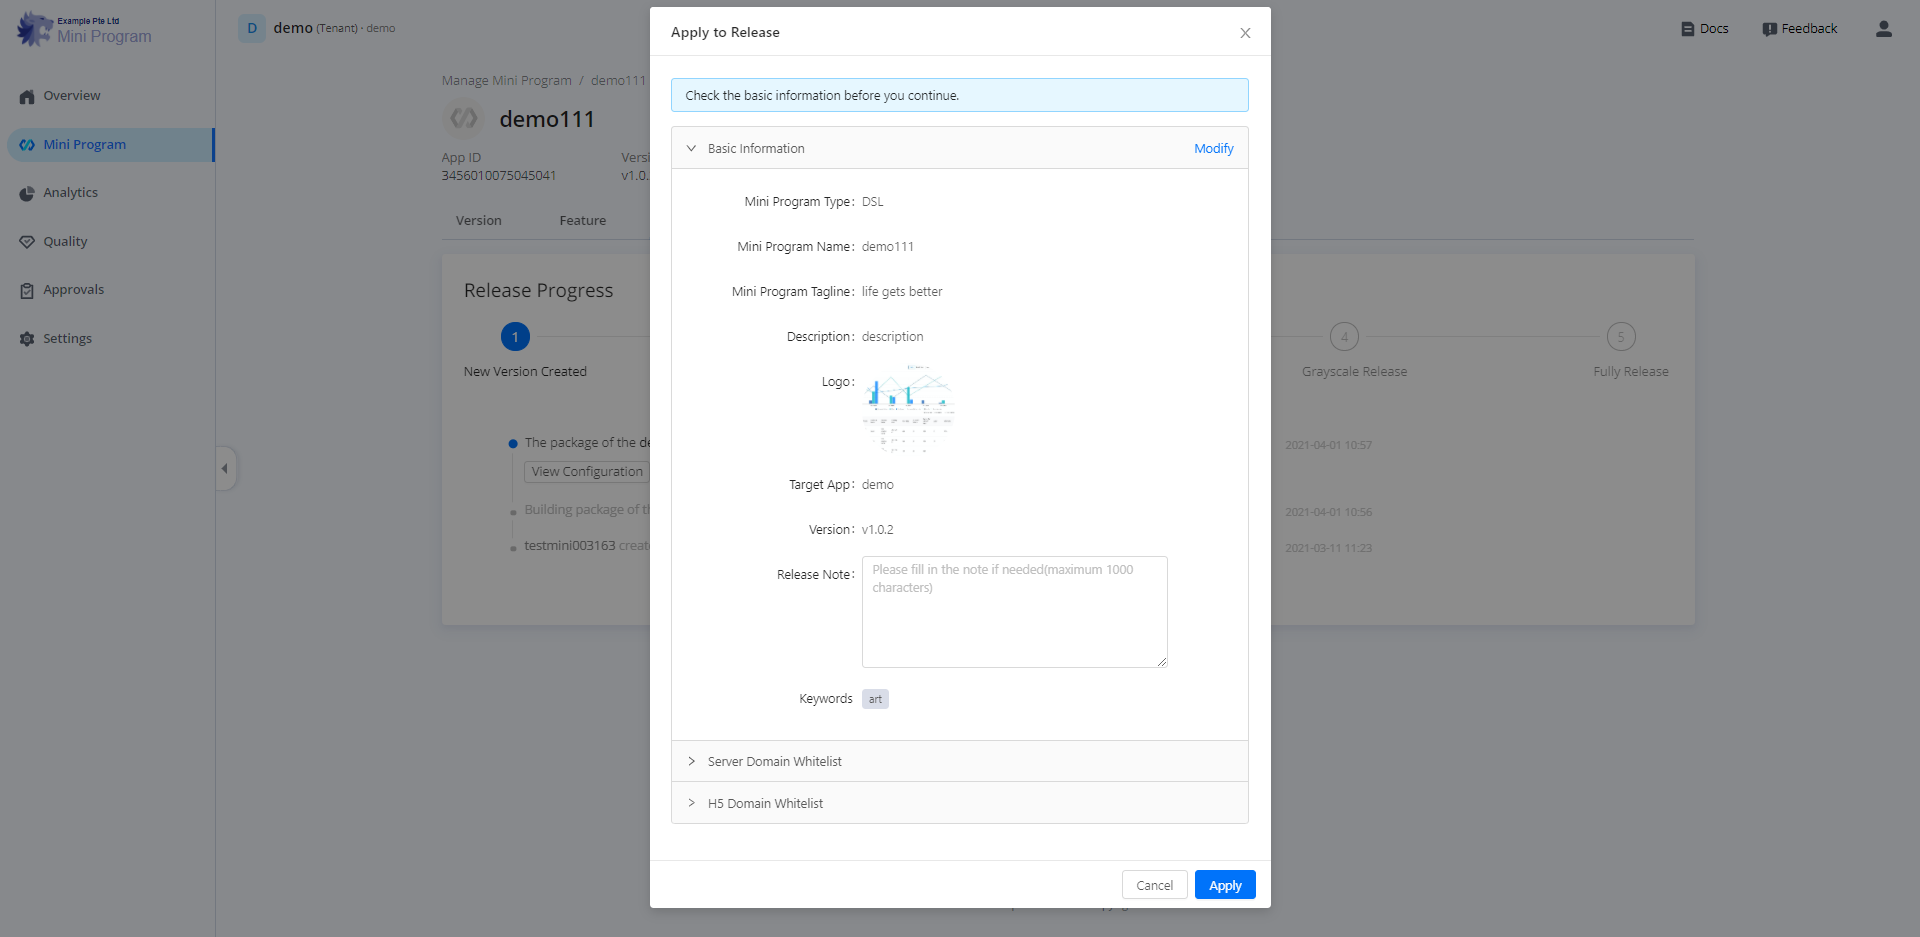Open the Docs link in header

click(1704, 29)
